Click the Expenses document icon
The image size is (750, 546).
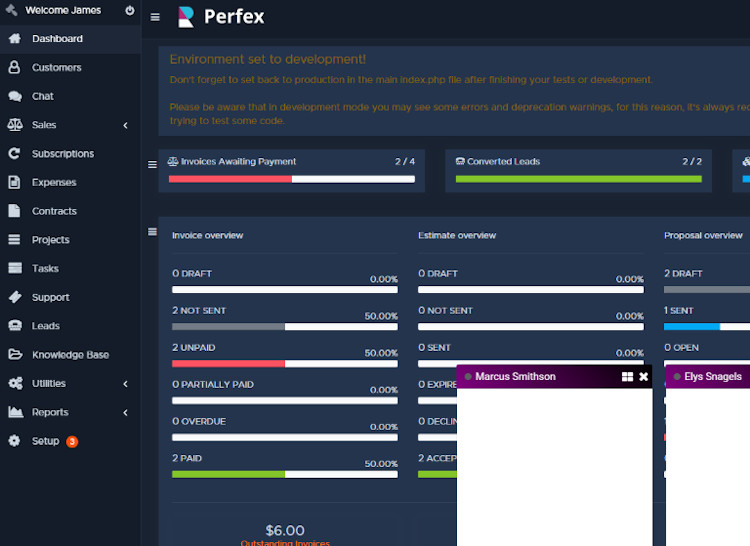[14, 182]
